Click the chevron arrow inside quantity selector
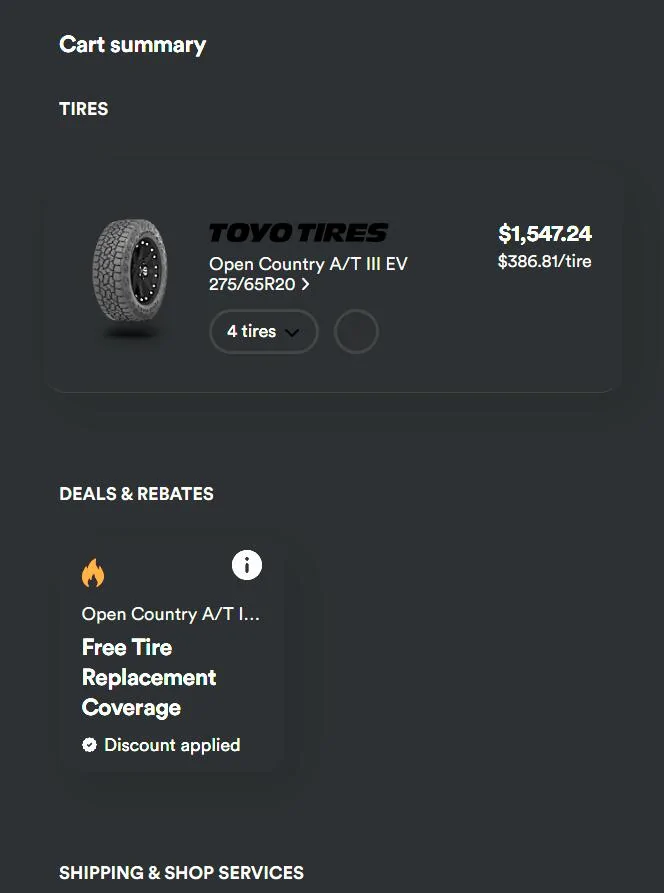 coord(292,333)
